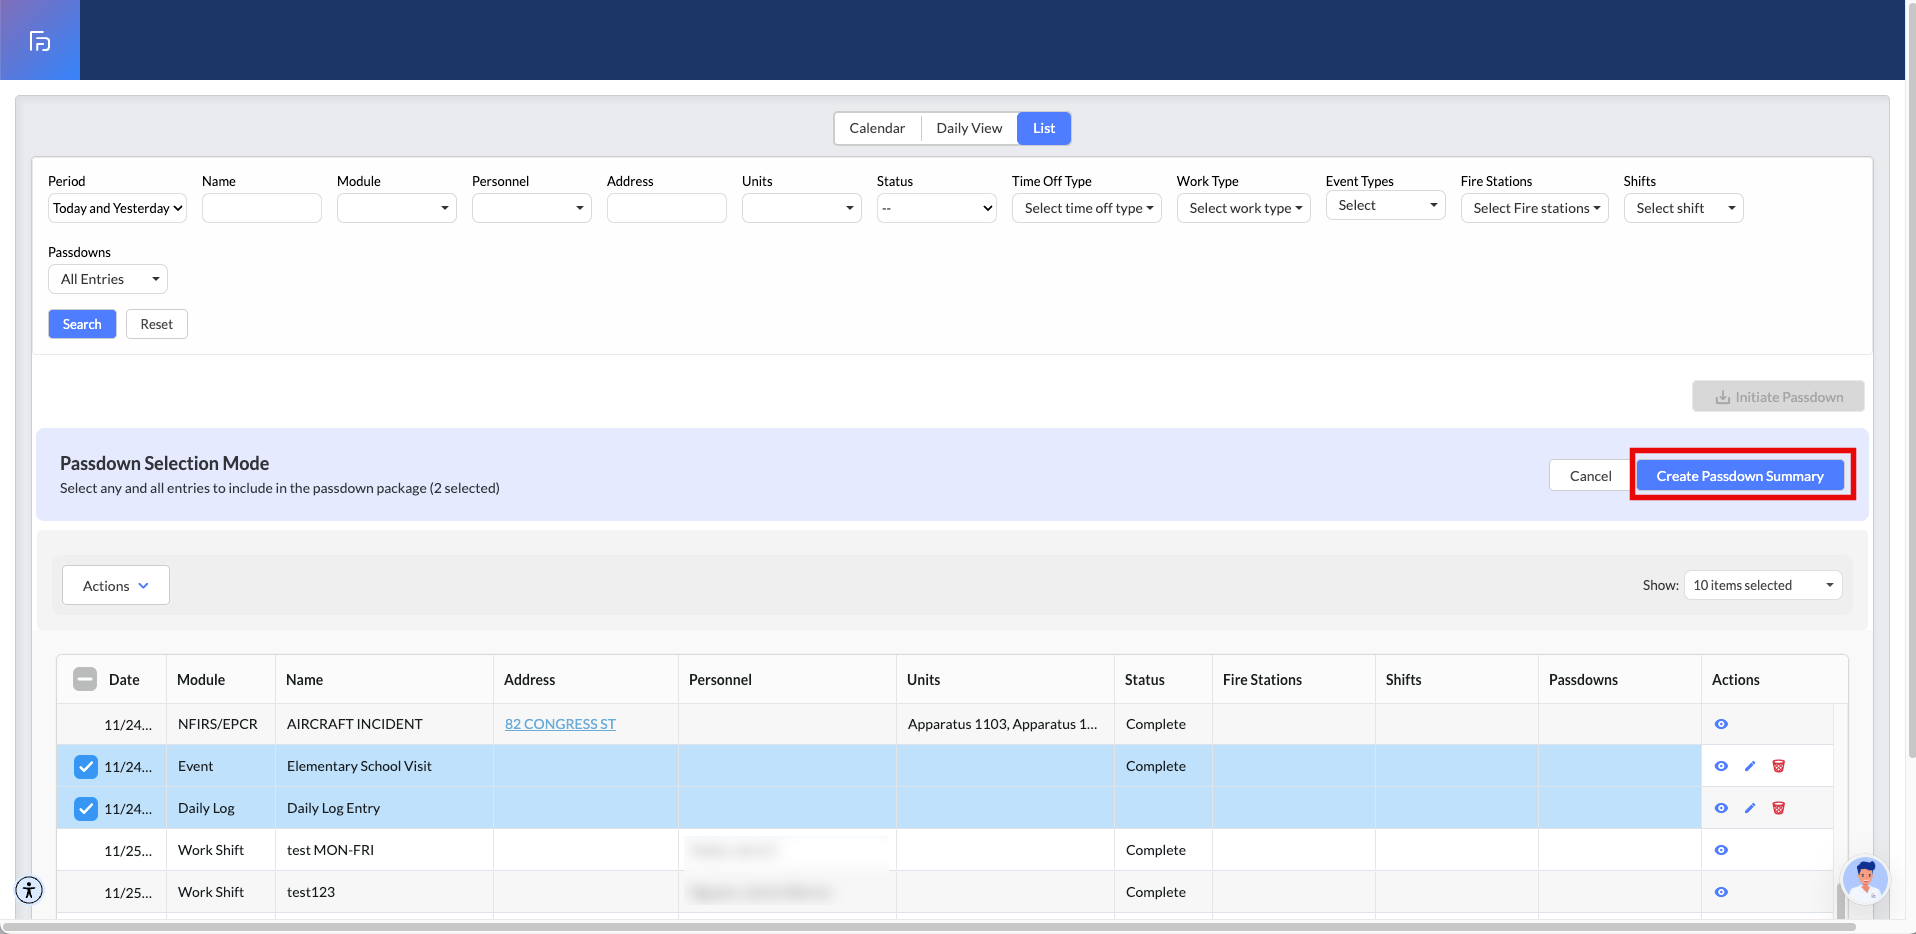This screenshot has width=1916, height=934.
Task: Open the accessibility options icon
Action: tap(29, 889)
